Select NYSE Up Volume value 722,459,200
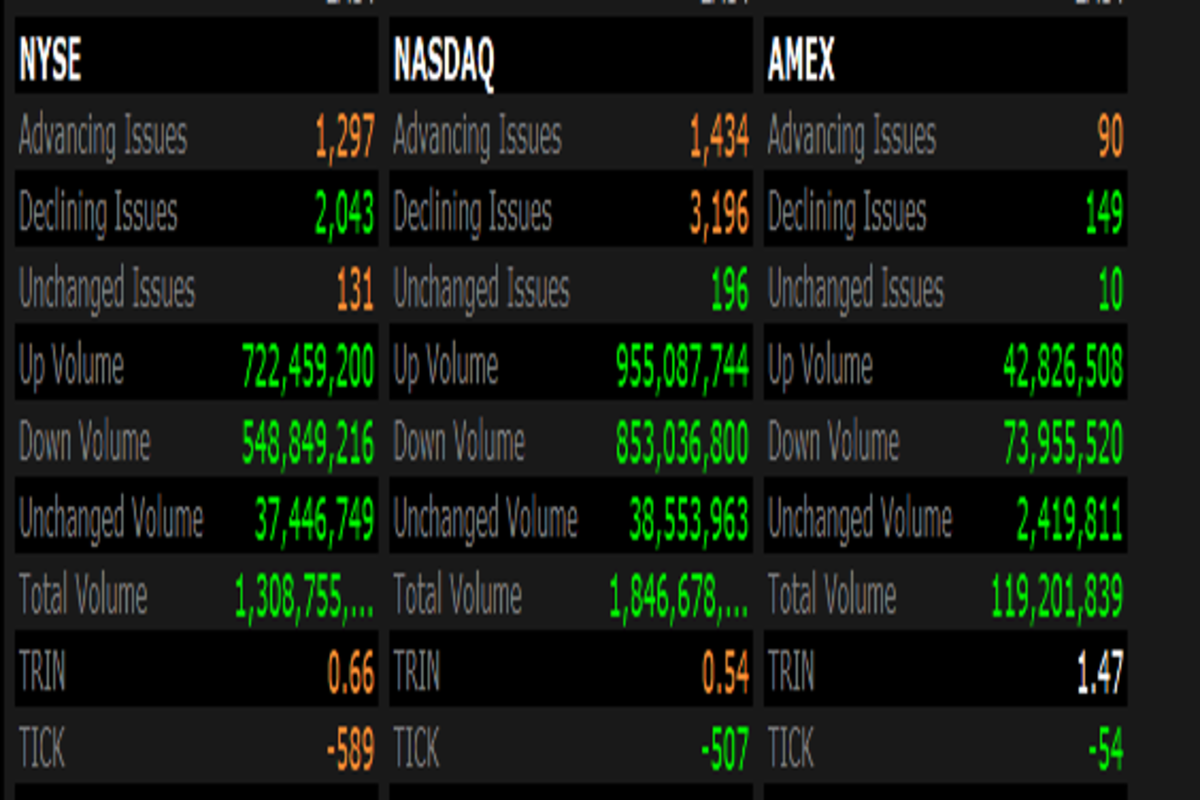The image size is (1200, 800). tap(308, 367)
